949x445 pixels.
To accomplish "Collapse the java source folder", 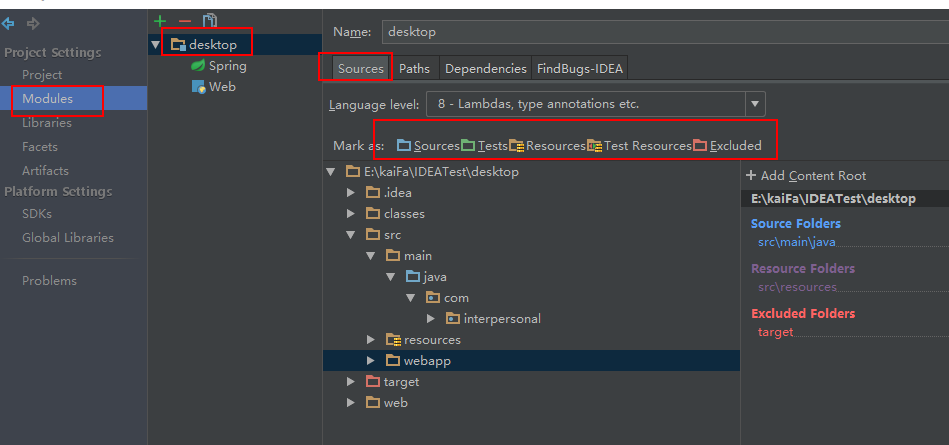I will point(391,277).
